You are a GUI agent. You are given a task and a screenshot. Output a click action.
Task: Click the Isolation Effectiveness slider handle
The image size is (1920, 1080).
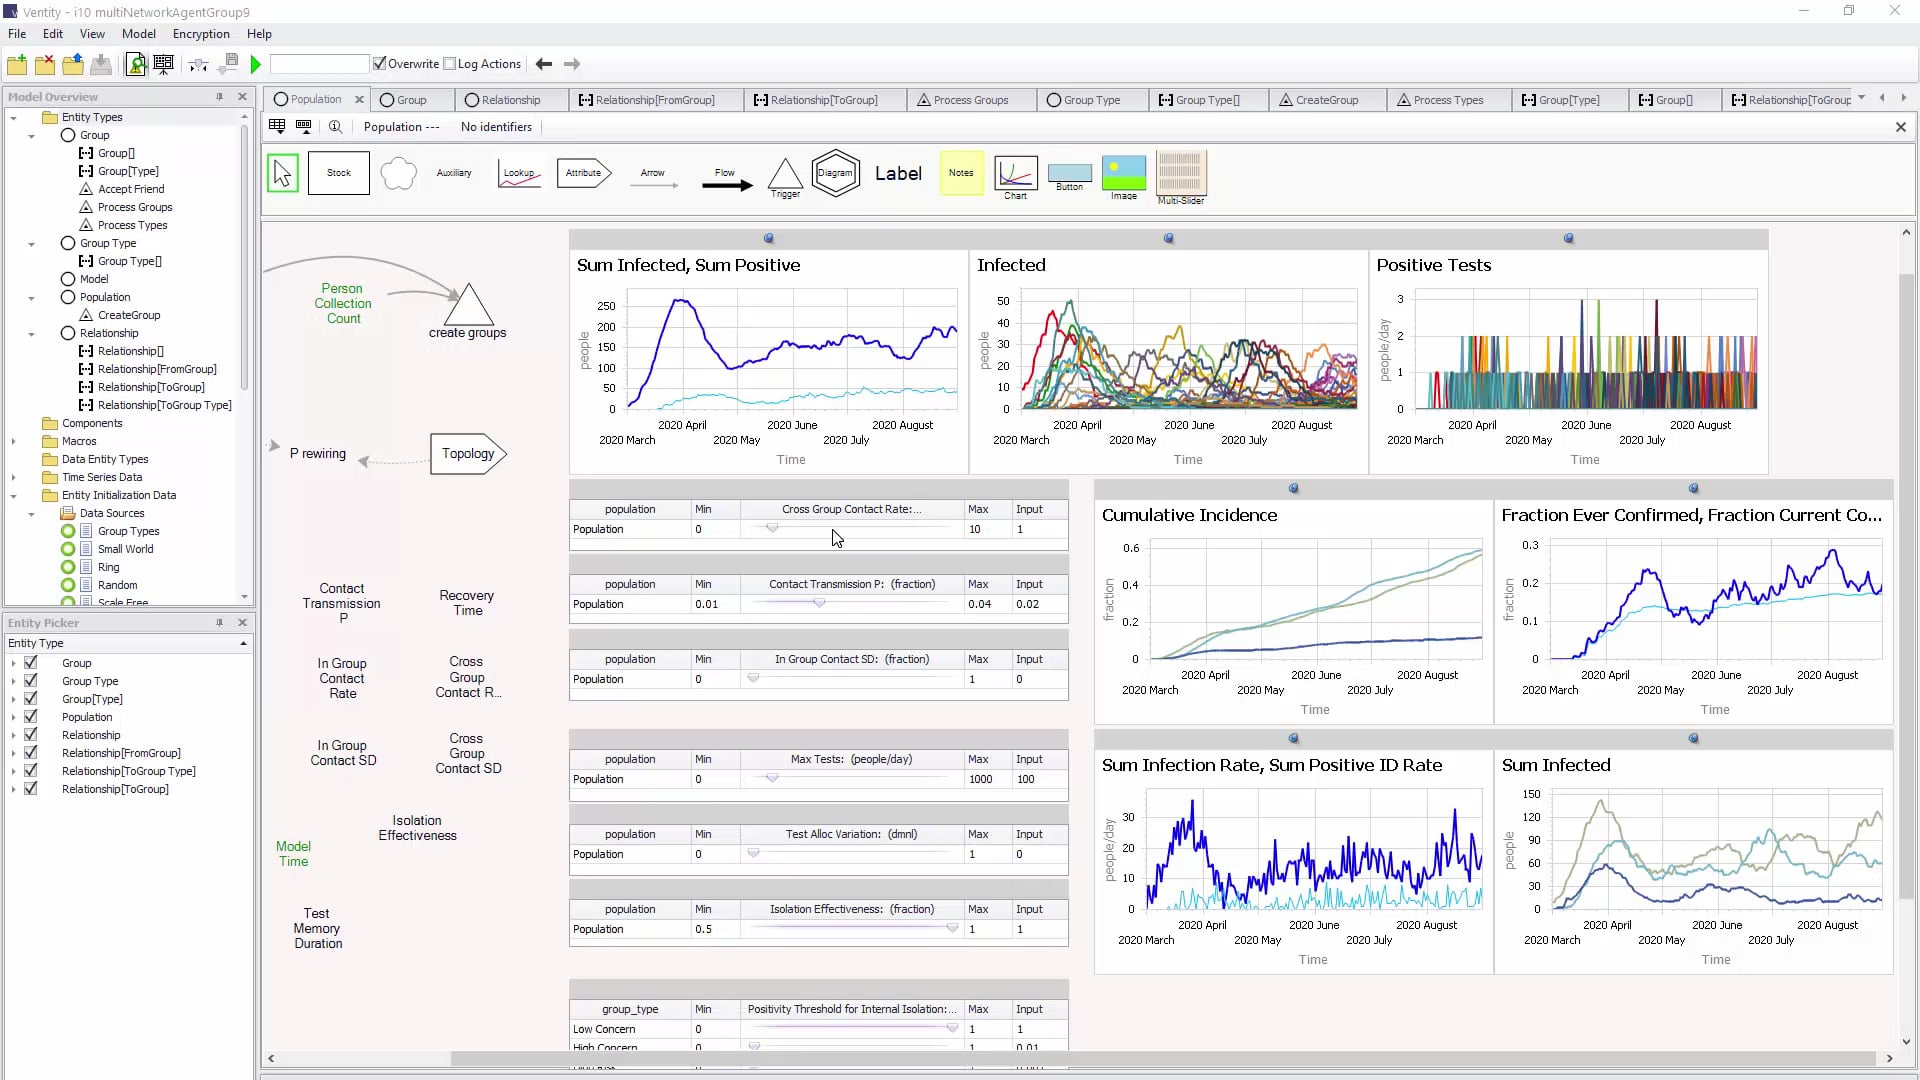click(x=952, y=928)
